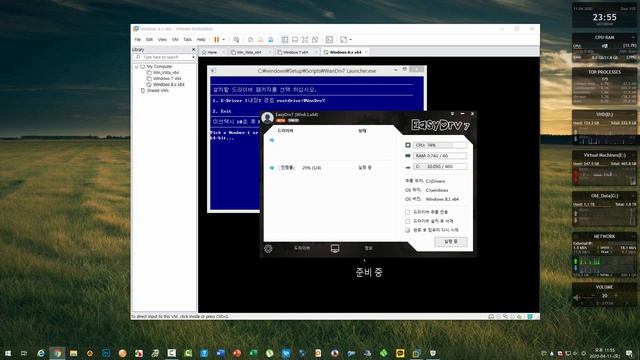Click the EasyDrv7 settings gear icon
The height and width of the screenshot is (360, 640).
(x=268, y=248)
